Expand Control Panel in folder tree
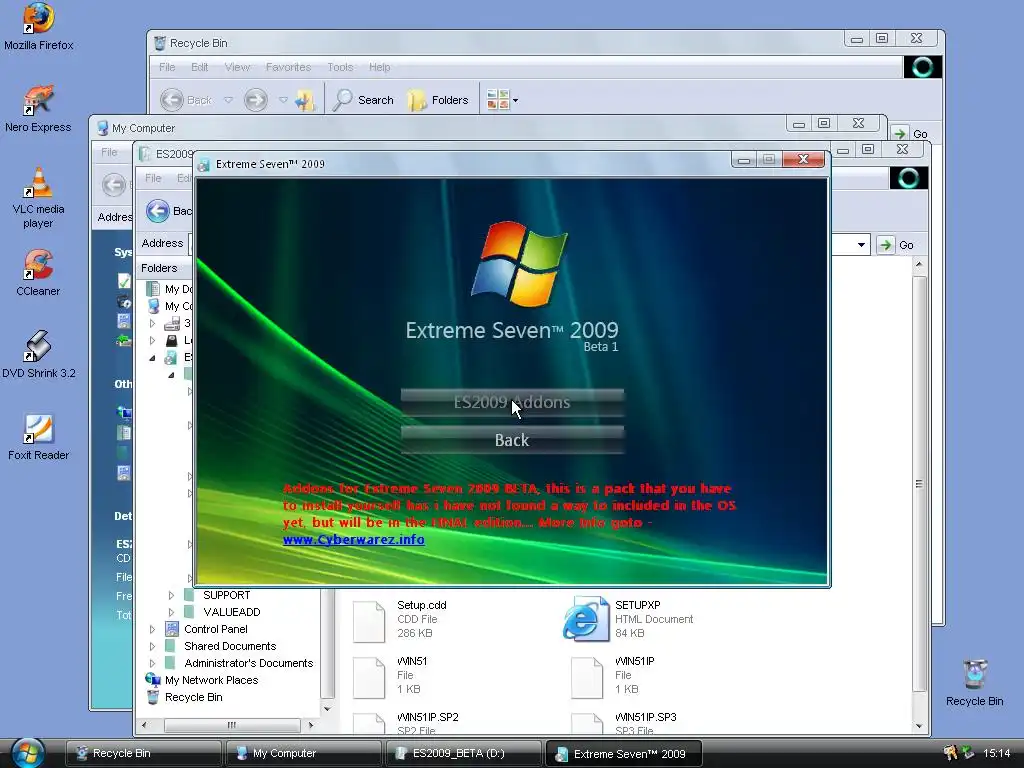 (152, 629)
